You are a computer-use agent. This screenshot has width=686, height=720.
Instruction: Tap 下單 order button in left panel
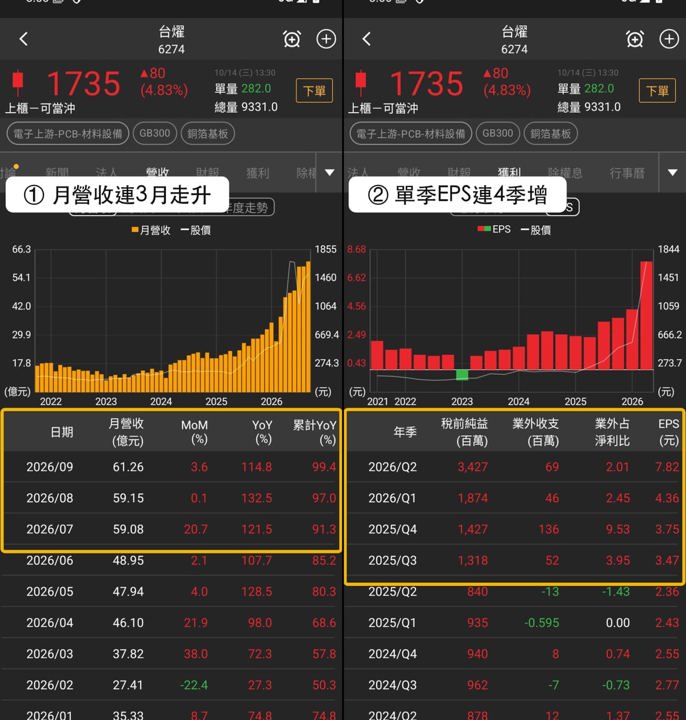pos(315,90)
